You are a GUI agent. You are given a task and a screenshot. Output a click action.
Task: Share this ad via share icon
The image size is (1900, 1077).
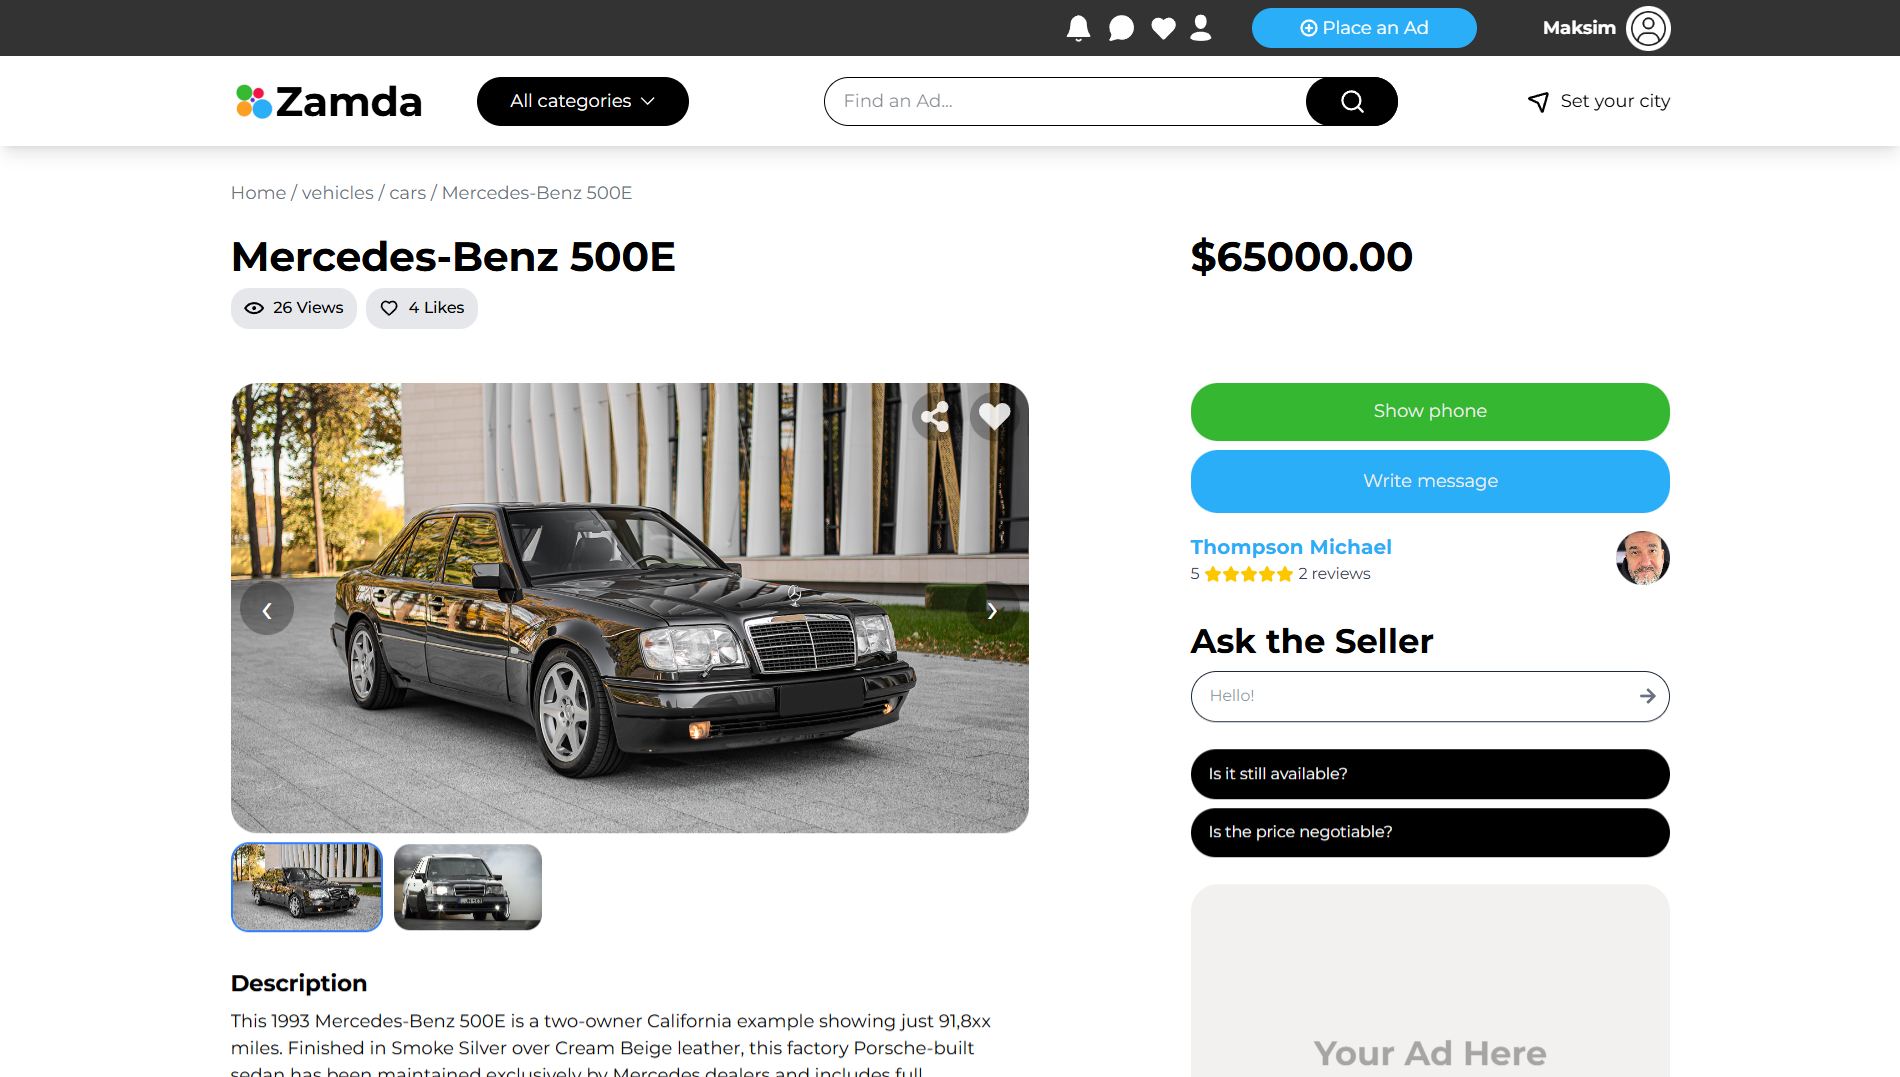click(935, 416)
